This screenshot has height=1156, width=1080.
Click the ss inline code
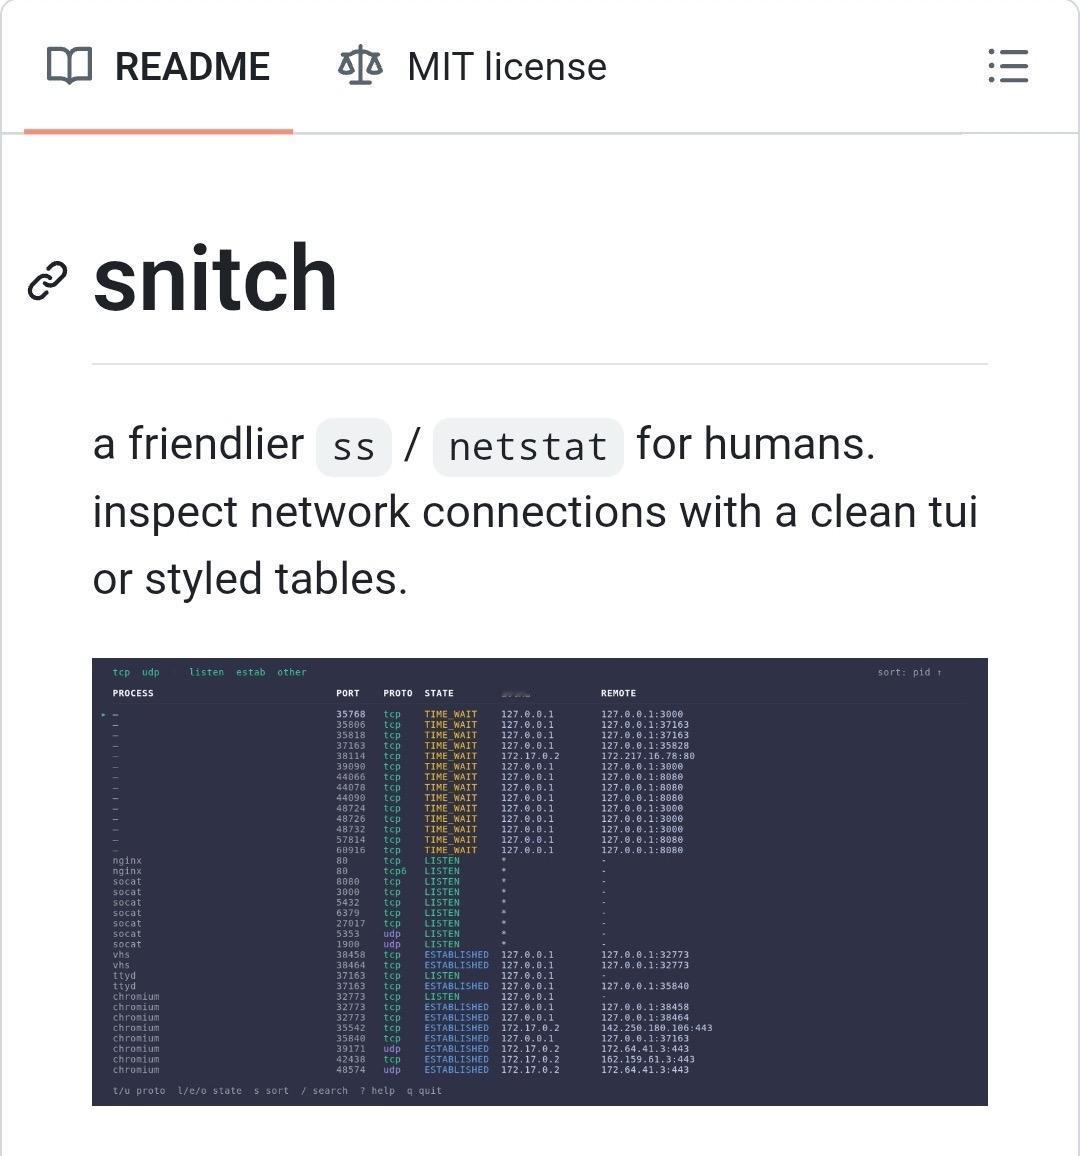[x=353, y=447]
